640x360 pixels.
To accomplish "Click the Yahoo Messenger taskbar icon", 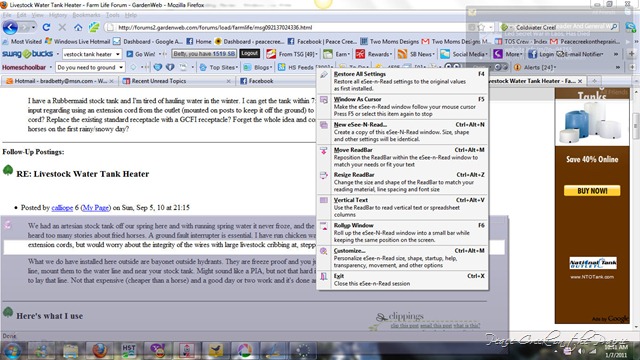I will click(158, 350).
